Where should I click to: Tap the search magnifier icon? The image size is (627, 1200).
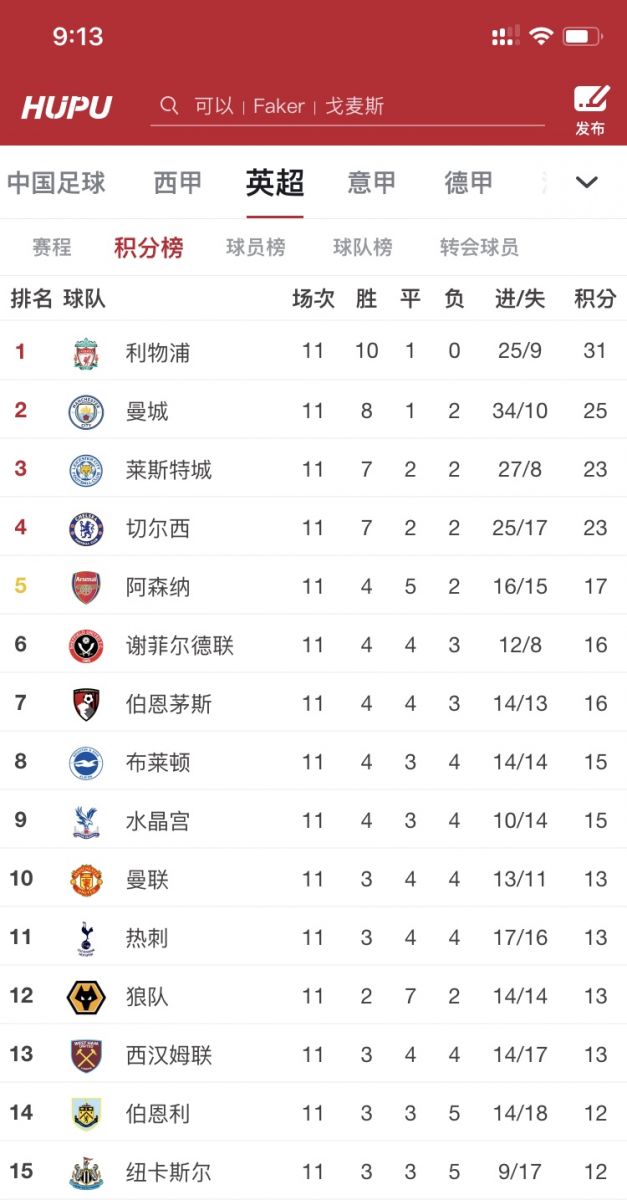[170, 106]
